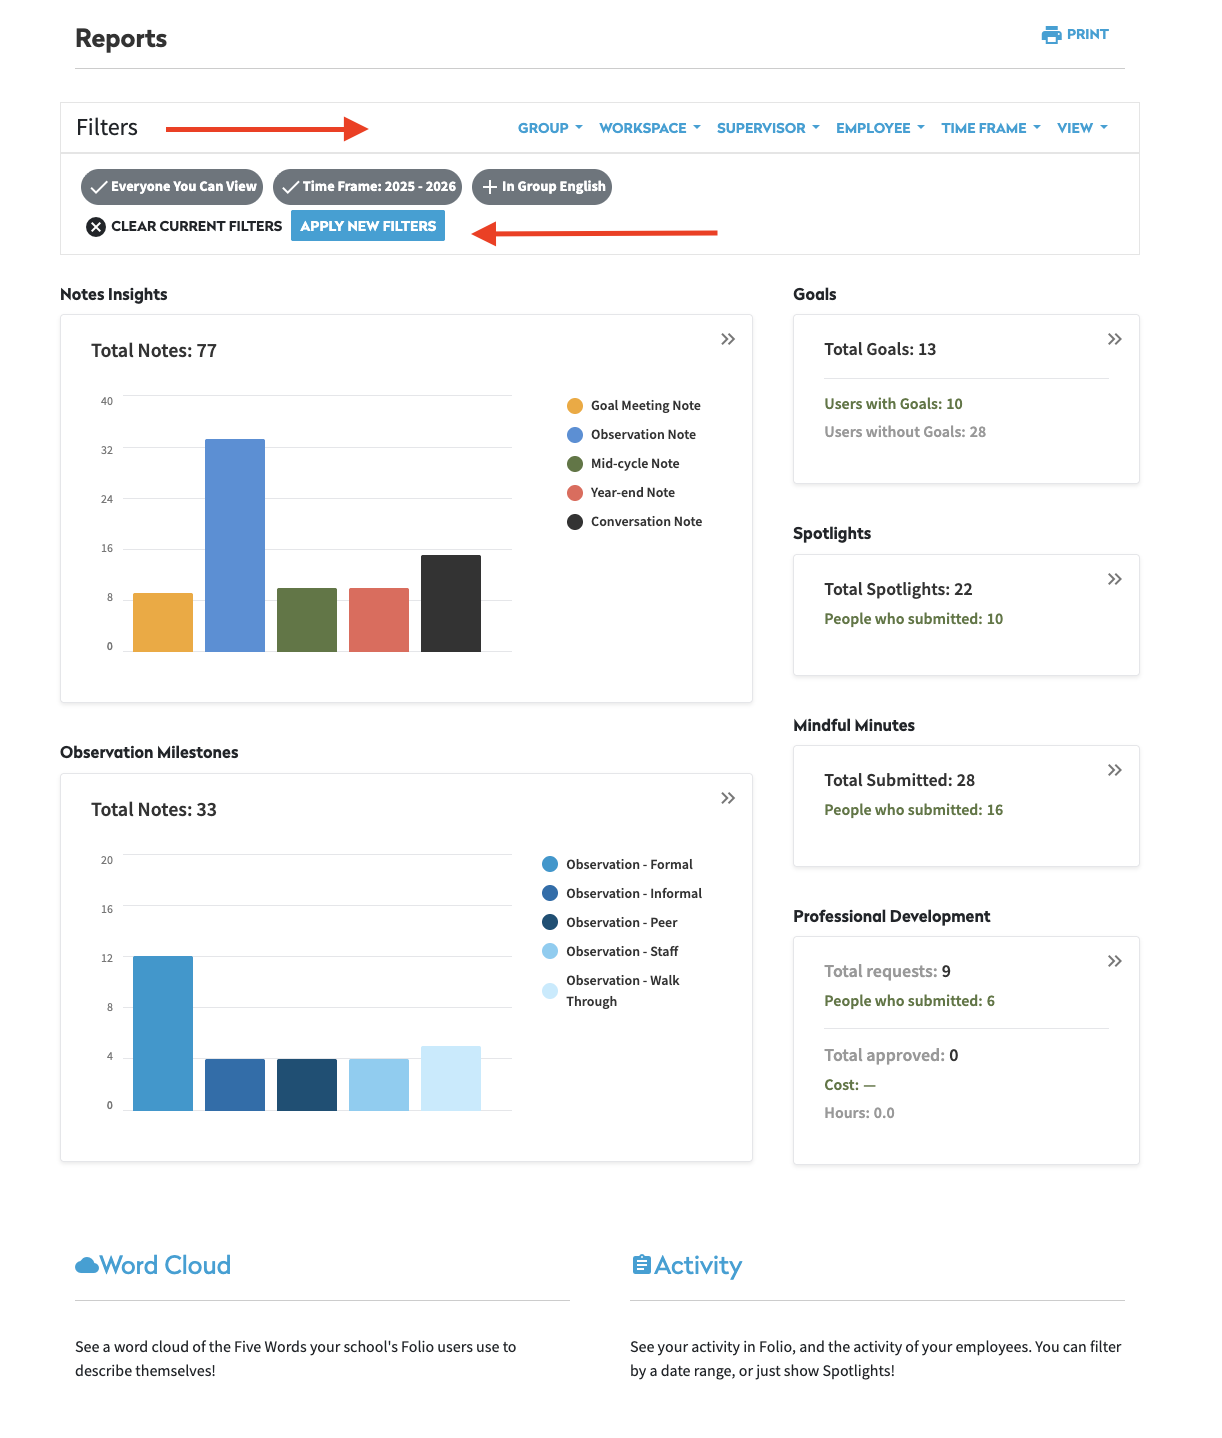Expand the EMPLOYEE filter dropdown
This screenshot has width=1222, height=1438.
click(880, 128)
